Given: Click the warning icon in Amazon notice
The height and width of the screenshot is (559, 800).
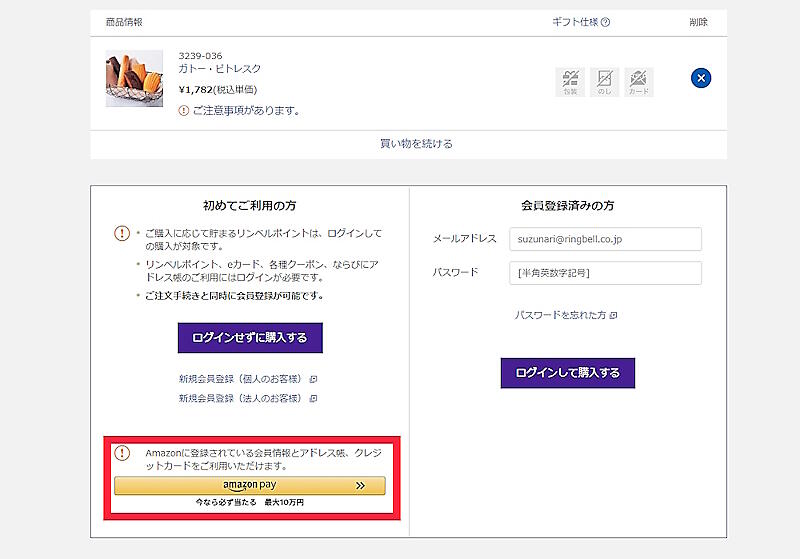Looking at the screenshot, I should [122, 453].
